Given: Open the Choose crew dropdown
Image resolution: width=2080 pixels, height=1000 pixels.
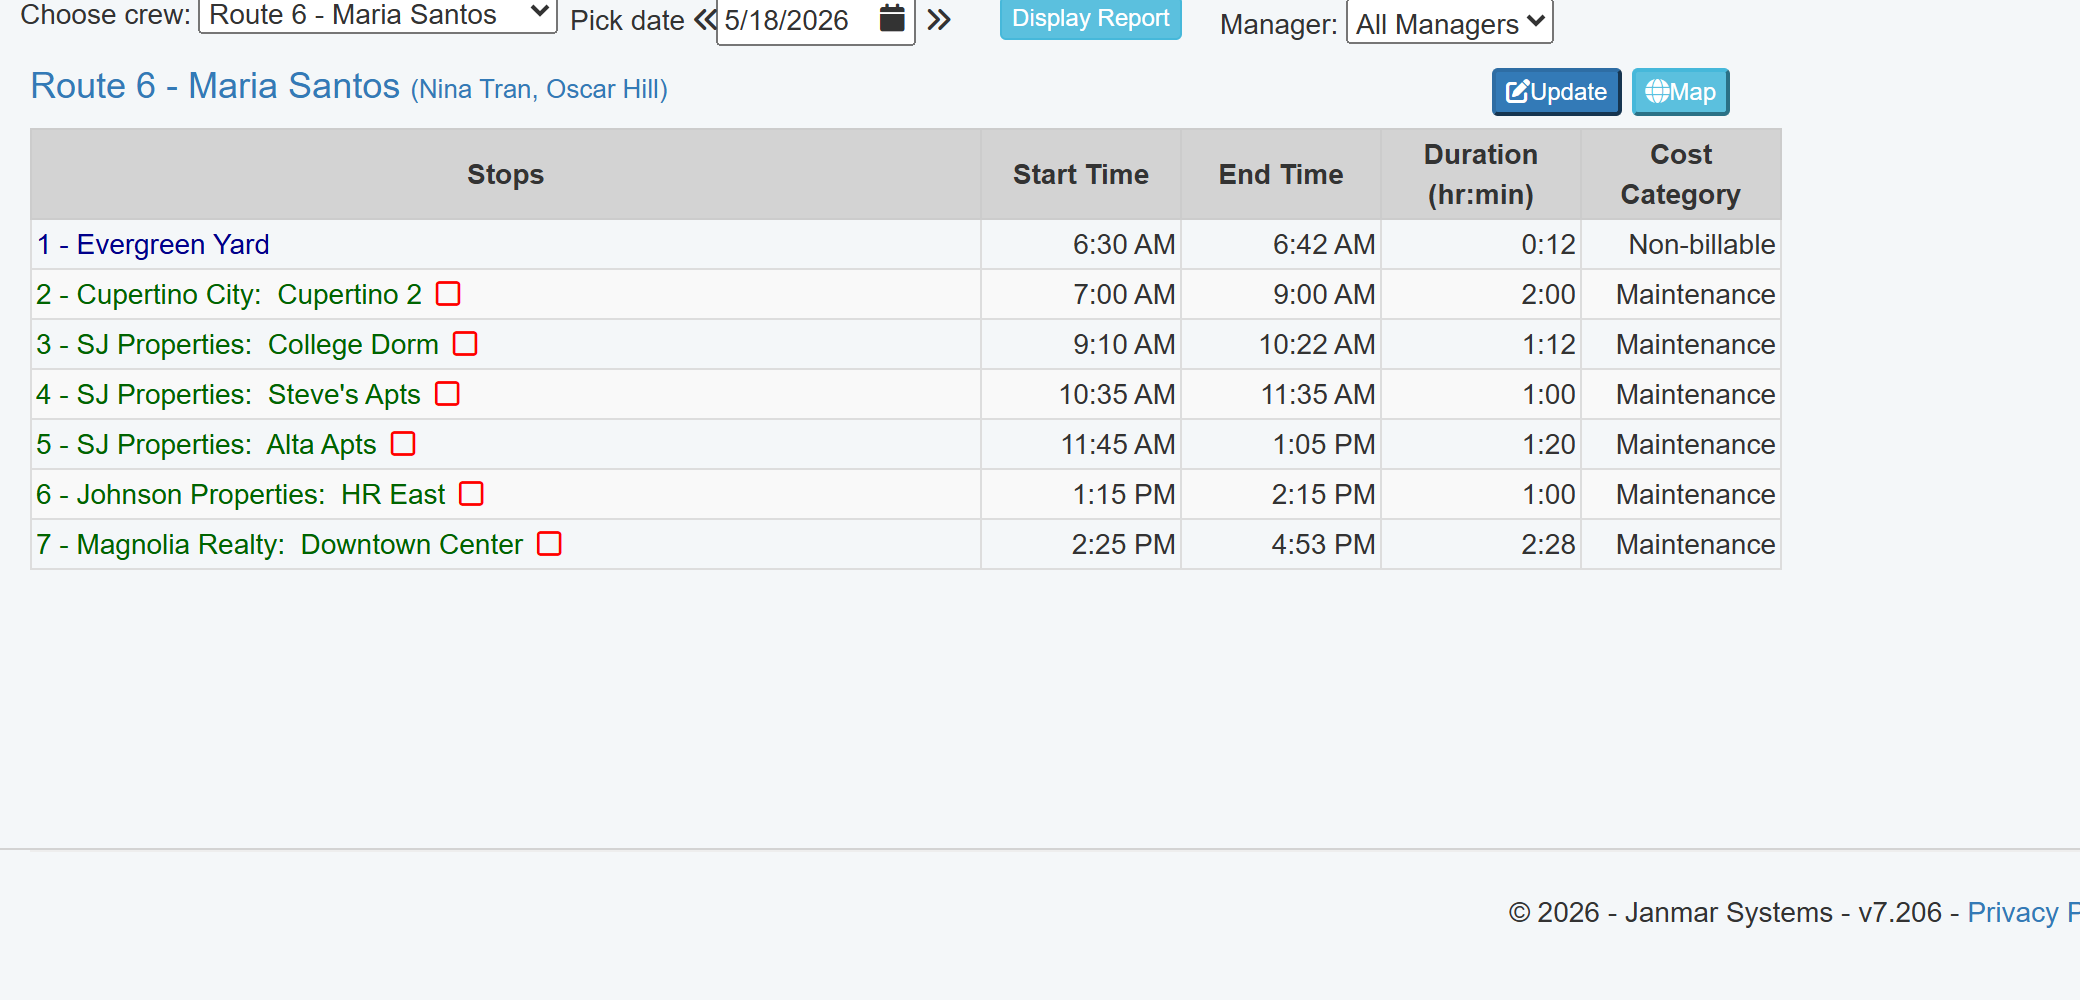Looking at the screenshot, I should [378, 15].
